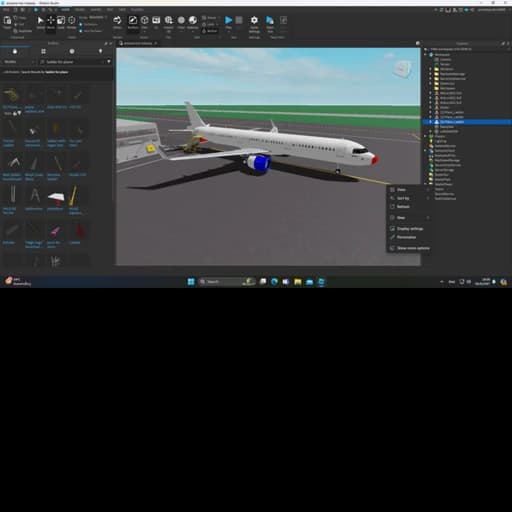The width and height of the screenshot is (512, 512).
Task: Pin the Explorer panel
Action: coord(503,44)
